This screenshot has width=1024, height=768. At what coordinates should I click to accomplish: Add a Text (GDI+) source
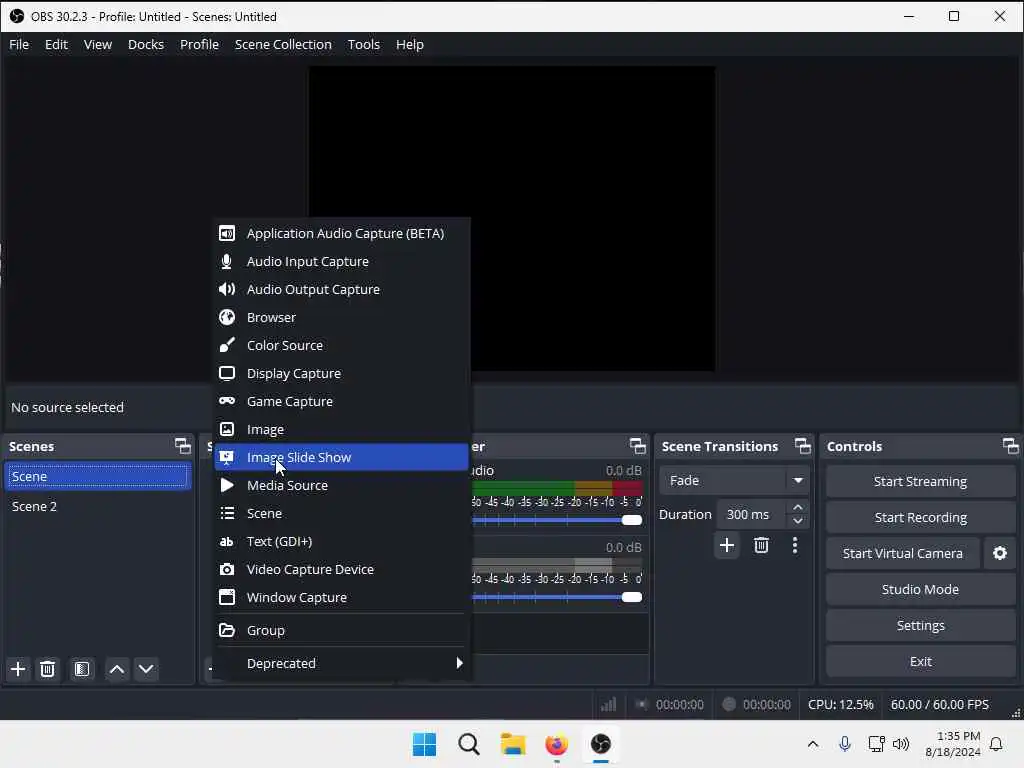coord(342,542)
